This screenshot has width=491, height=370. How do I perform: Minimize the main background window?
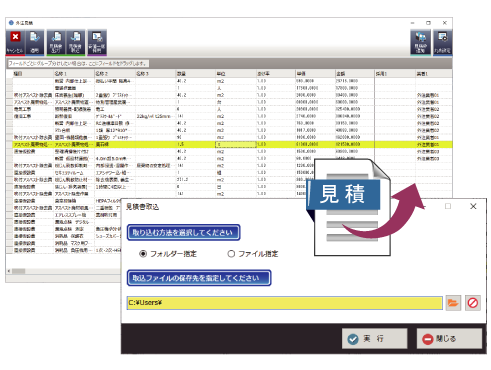tap(412, 23)
